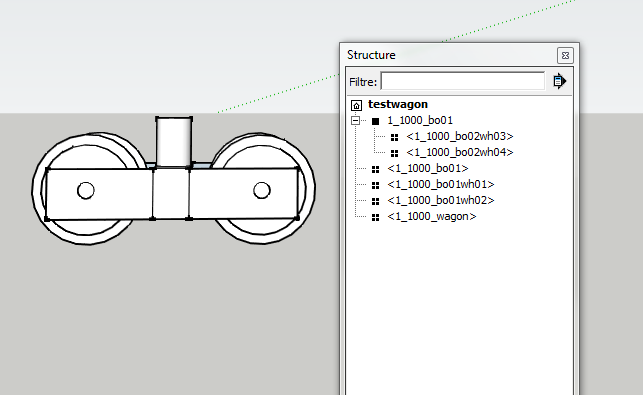Click the component icon for 1_1000_bo02wh04
This screenshot has height=395, width=643.
394,153
